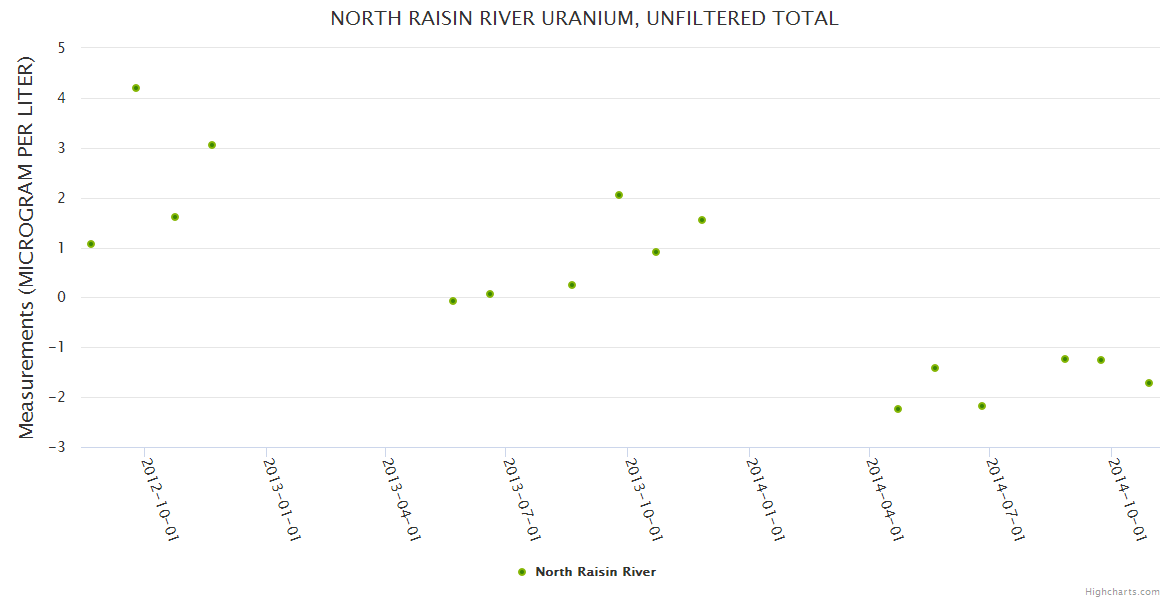This screenshot has height=600, width=1170.
Task: Click the 1.5 data point before 2014-01-01
Action: 702,220
